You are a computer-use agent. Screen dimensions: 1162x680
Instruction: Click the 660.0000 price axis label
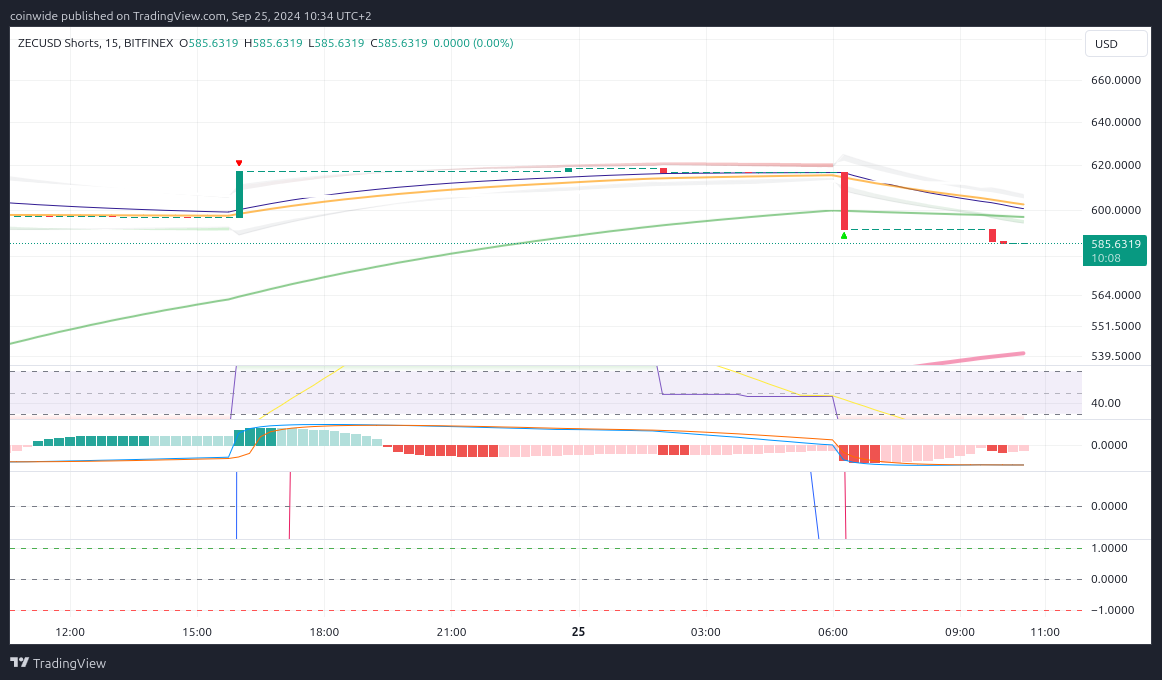(x=1115, y=80)
